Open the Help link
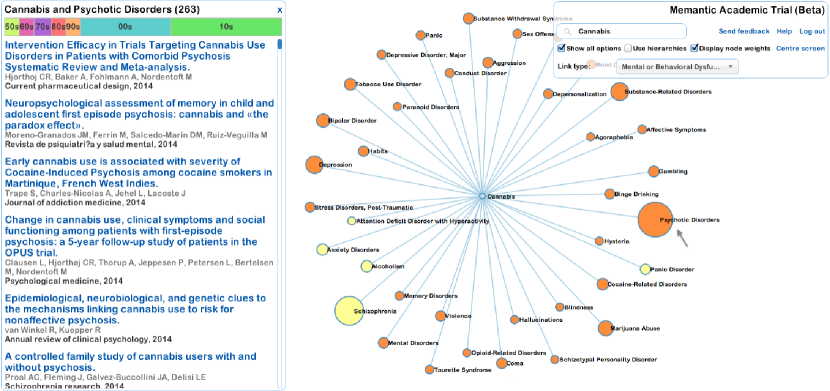The image size is (830, 391). [784, 31]
